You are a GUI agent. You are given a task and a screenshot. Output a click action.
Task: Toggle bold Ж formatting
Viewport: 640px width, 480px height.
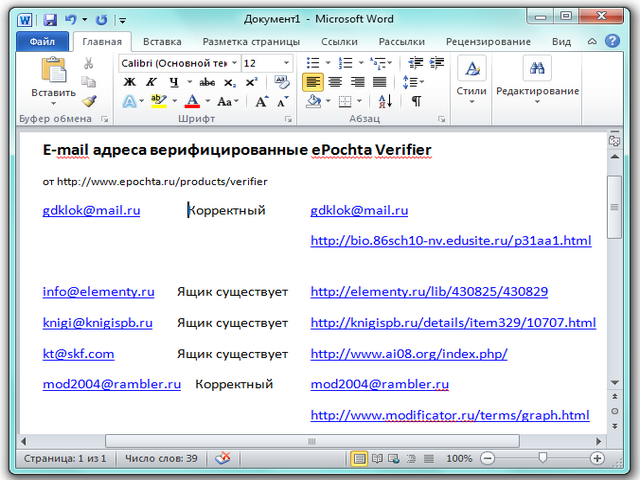tap(130, 82)
